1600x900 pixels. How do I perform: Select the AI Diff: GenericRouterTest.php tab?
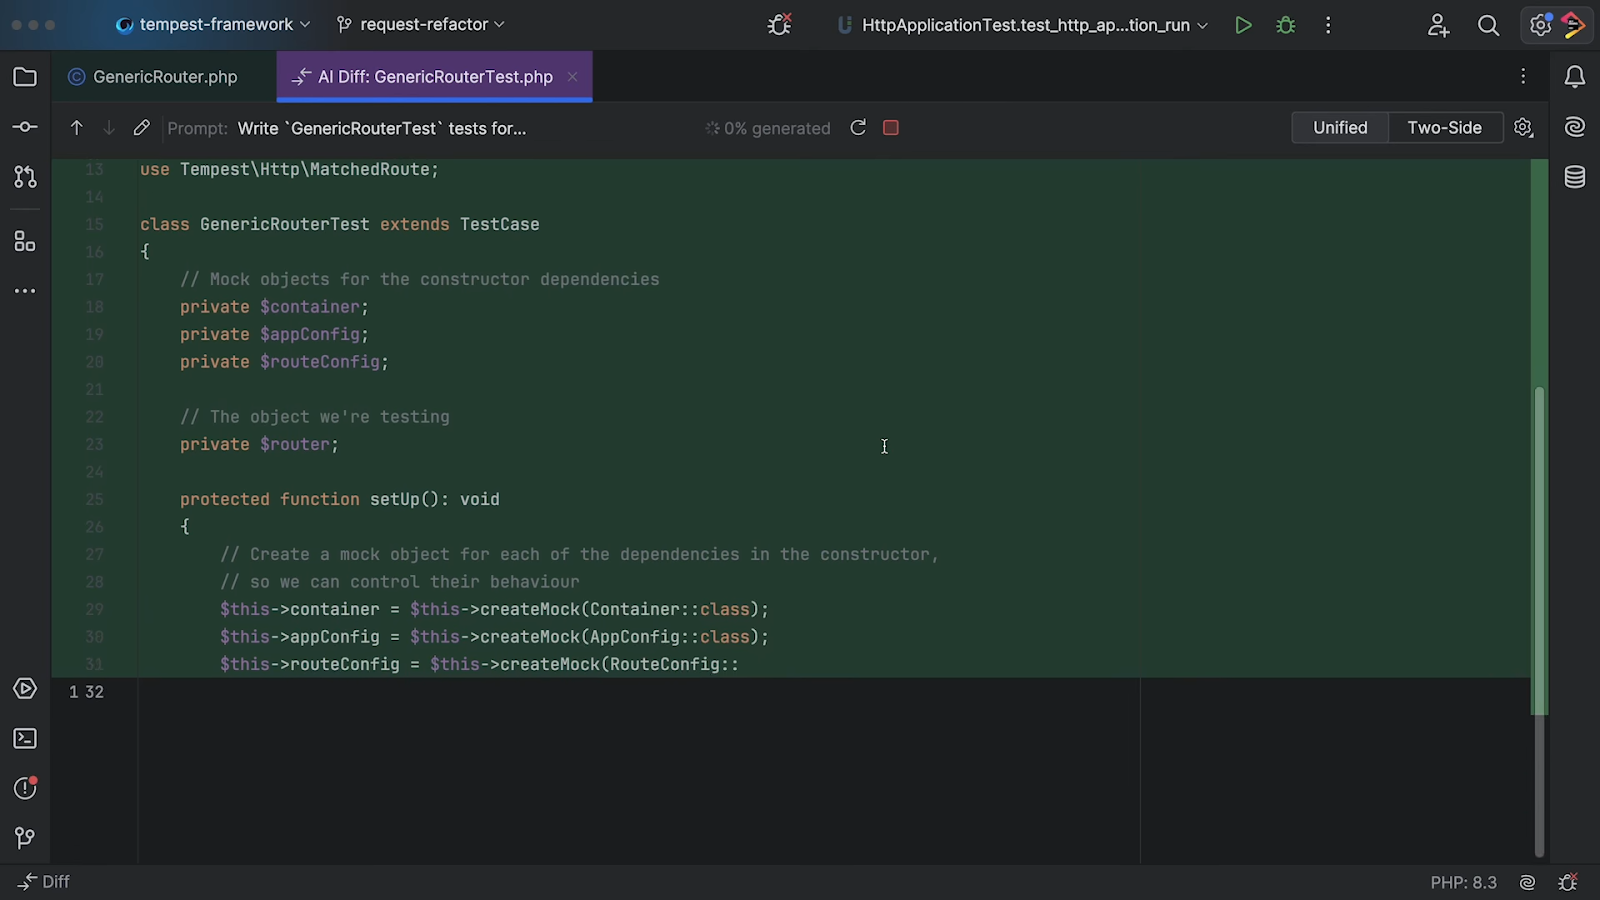[x=434, y=77]
